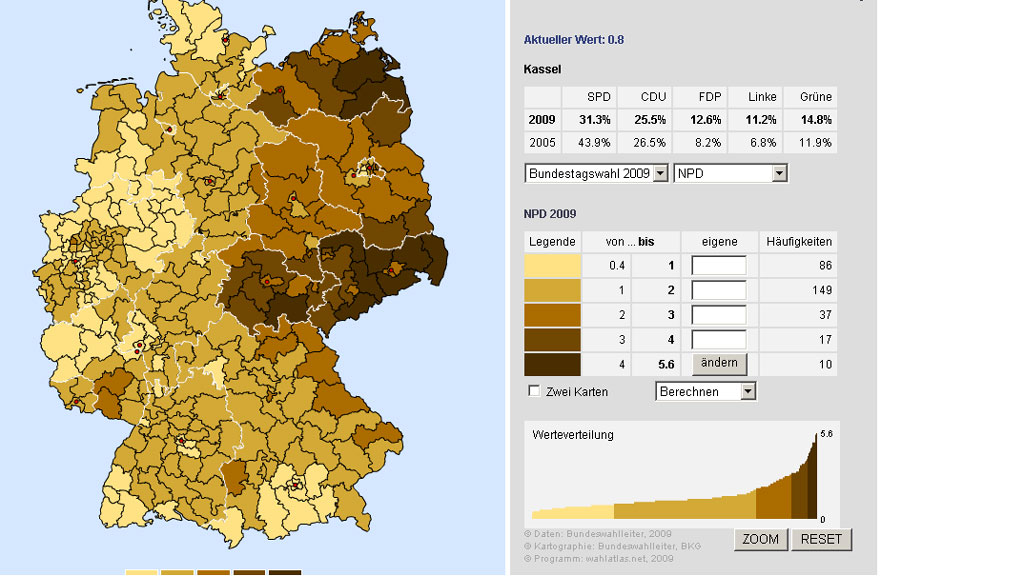Hit the RESET button
The width and height of the screenshot is (1024, 576).
tap(821, 539)
